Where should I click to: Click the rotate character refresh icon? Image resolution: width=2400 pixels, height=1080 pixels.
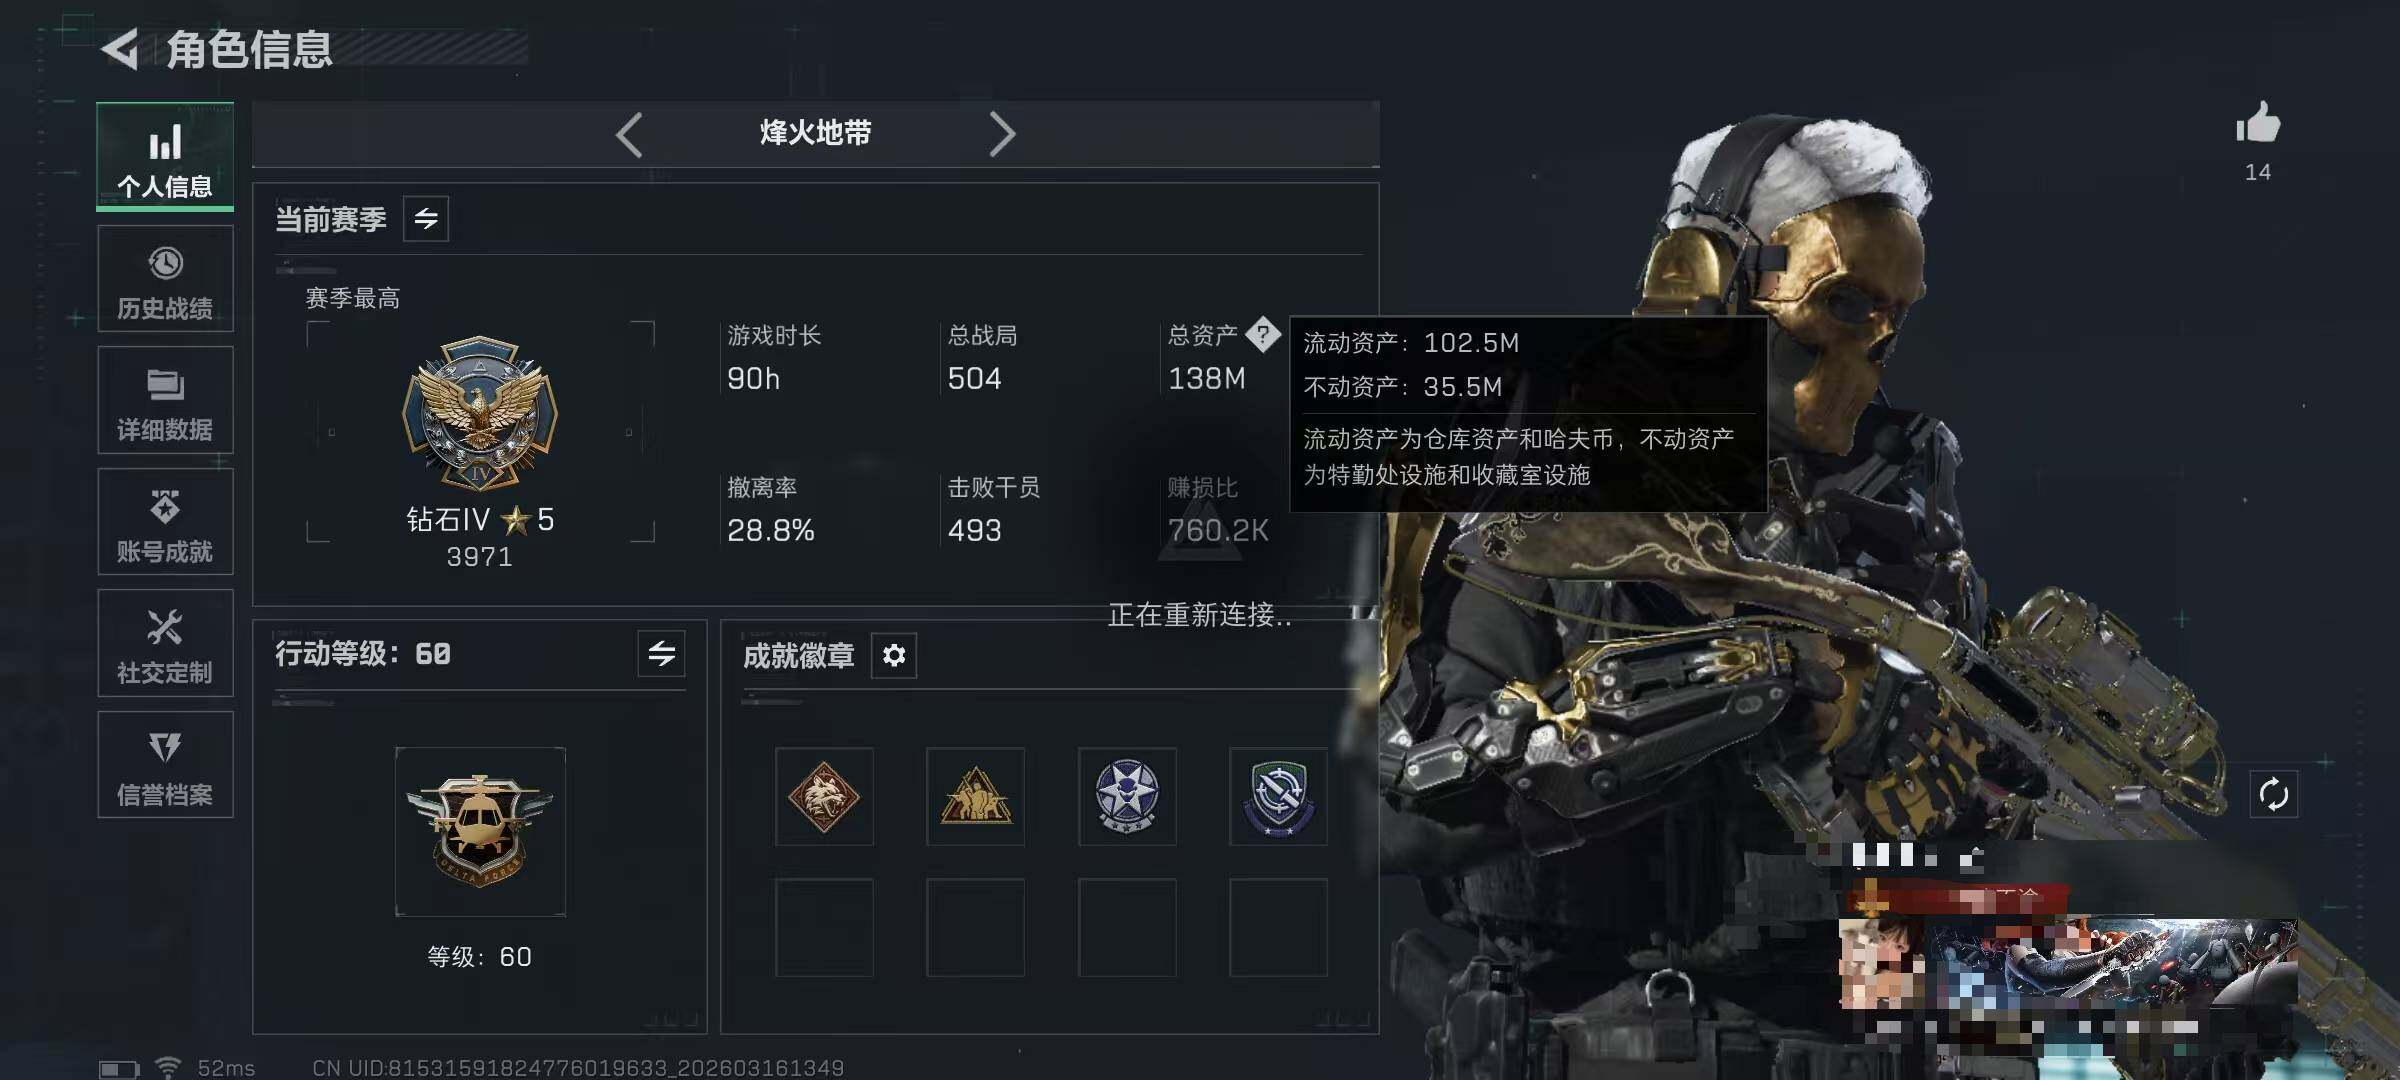point(2273,795)
